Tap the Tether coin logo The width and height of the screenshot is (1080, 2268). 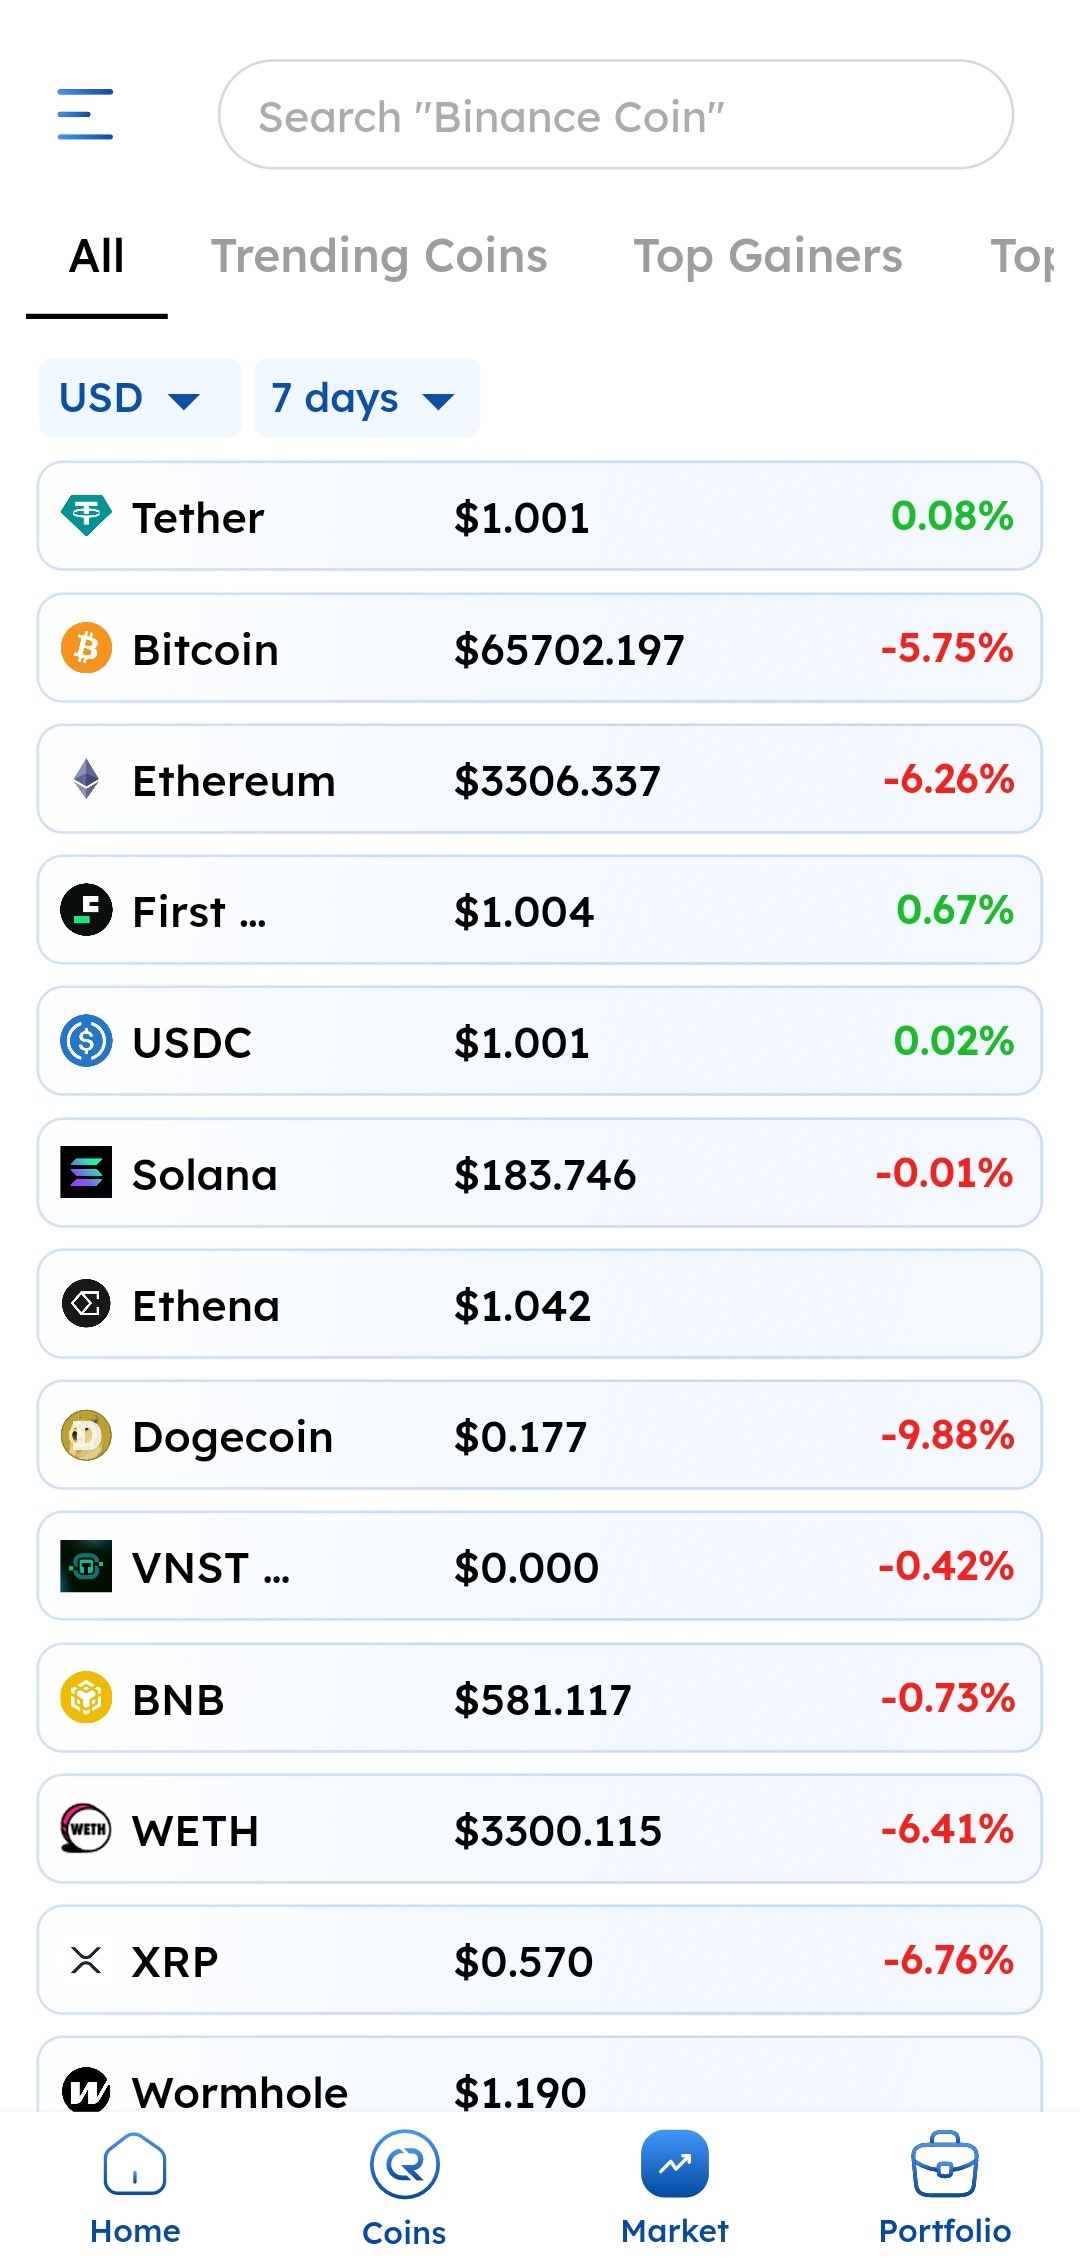click(x=86, y=517)
